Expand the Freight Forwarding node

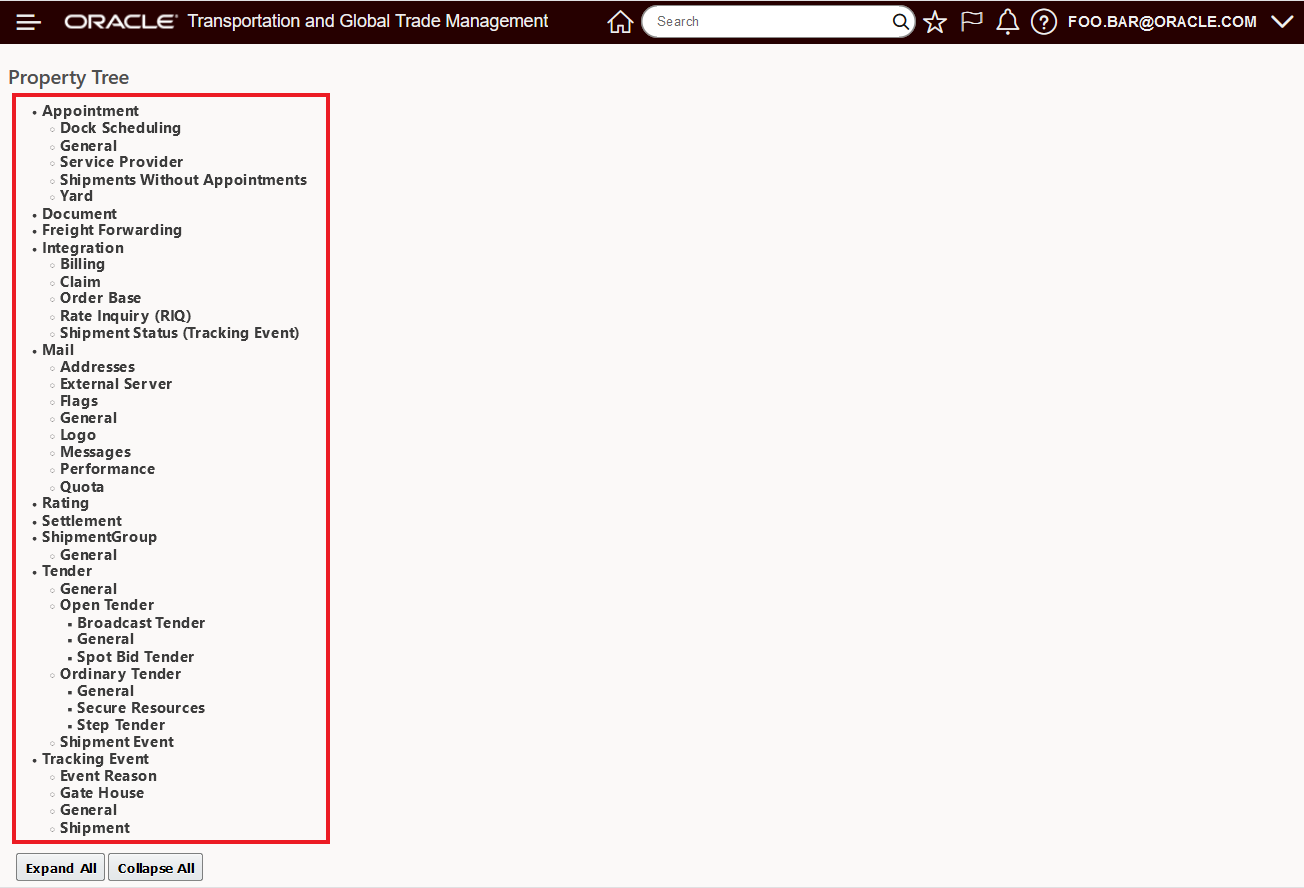[x=112, y=230]
